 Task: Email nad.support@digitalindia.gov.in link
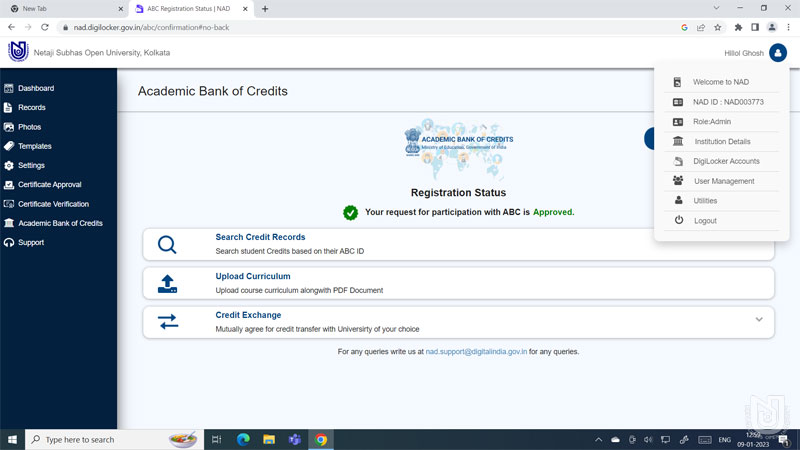[x=476, y=352]
